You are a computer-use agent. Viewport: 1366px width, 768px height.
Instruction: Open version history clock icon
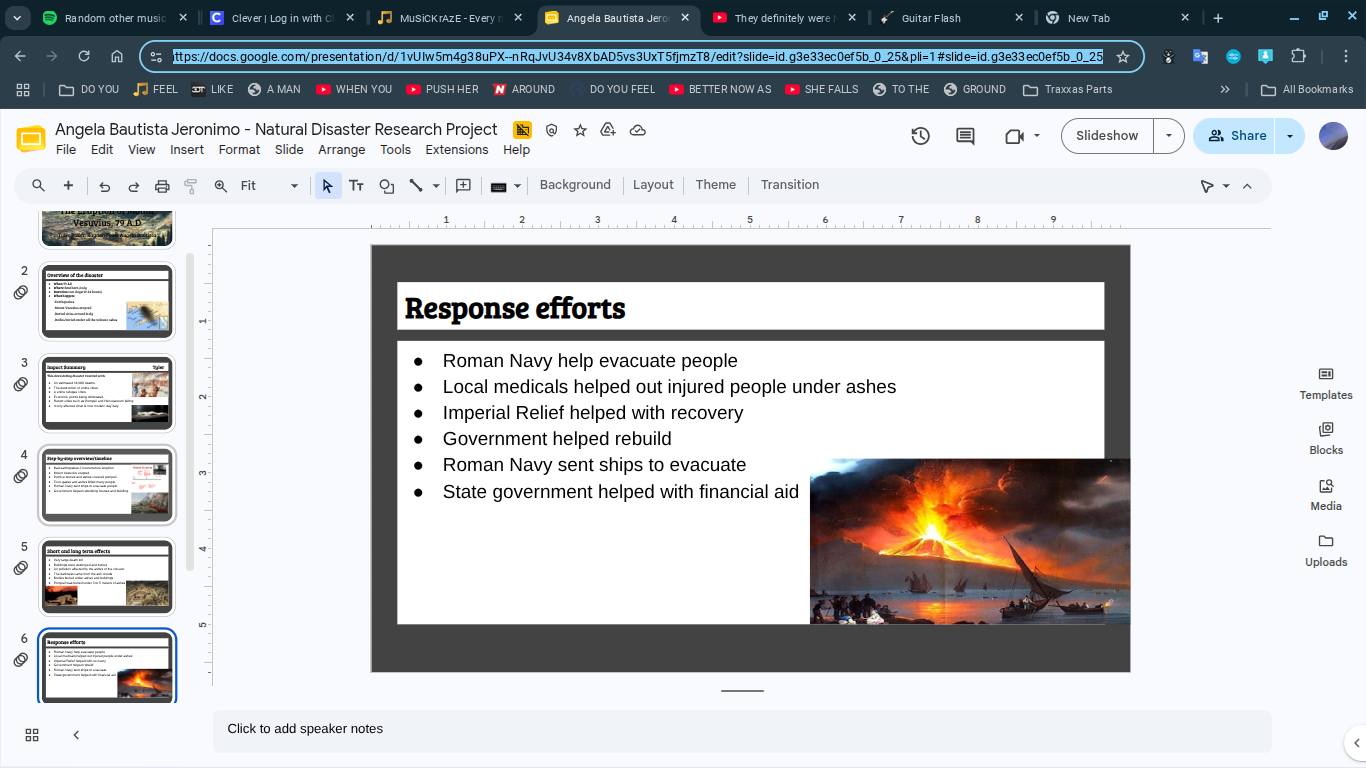pyautogui.click(x=920, y=136)
